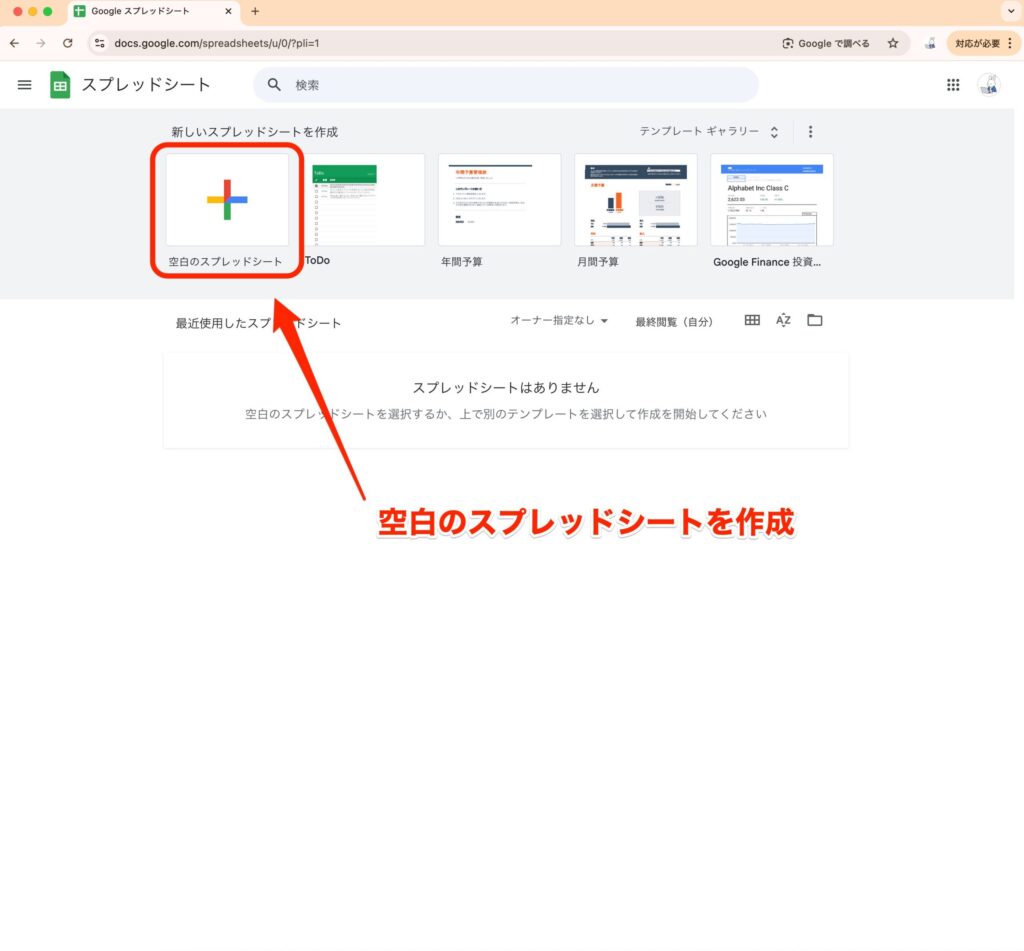Expand the テンプレート ギャラリー
This screenshot has width=1024, height=951.
[x=708, y=131]
